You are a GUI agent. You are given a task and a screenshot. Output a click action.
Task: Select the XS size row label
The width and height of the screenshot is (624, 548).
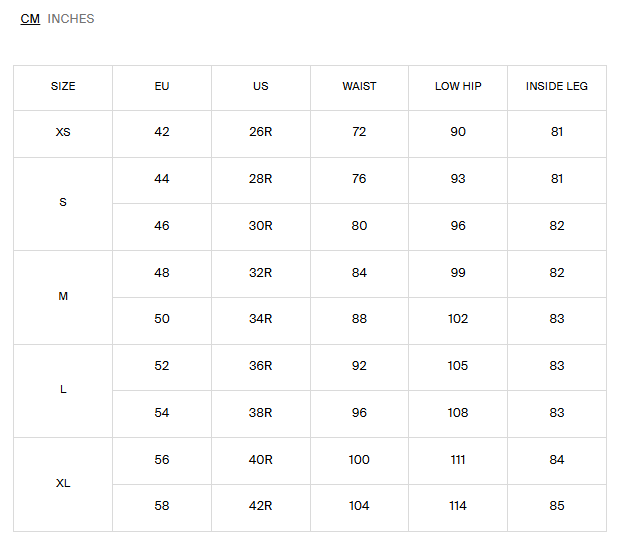click(63, 133)
